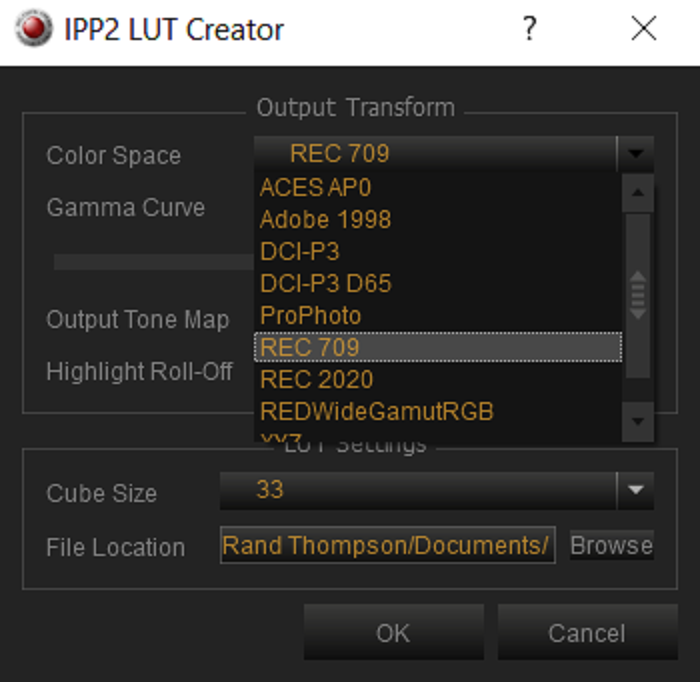Viewport: 700px width, 682px height.
Task: Click the list scrollbar up arrow
Action: point(638,193)
